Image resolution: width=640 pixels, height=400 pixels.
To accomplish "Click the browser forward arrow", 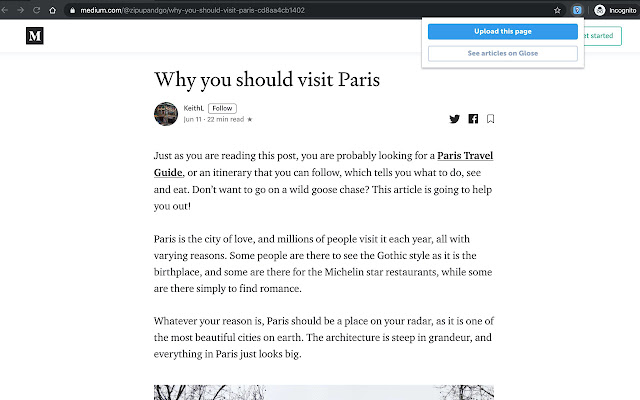I will coord(20,10).
